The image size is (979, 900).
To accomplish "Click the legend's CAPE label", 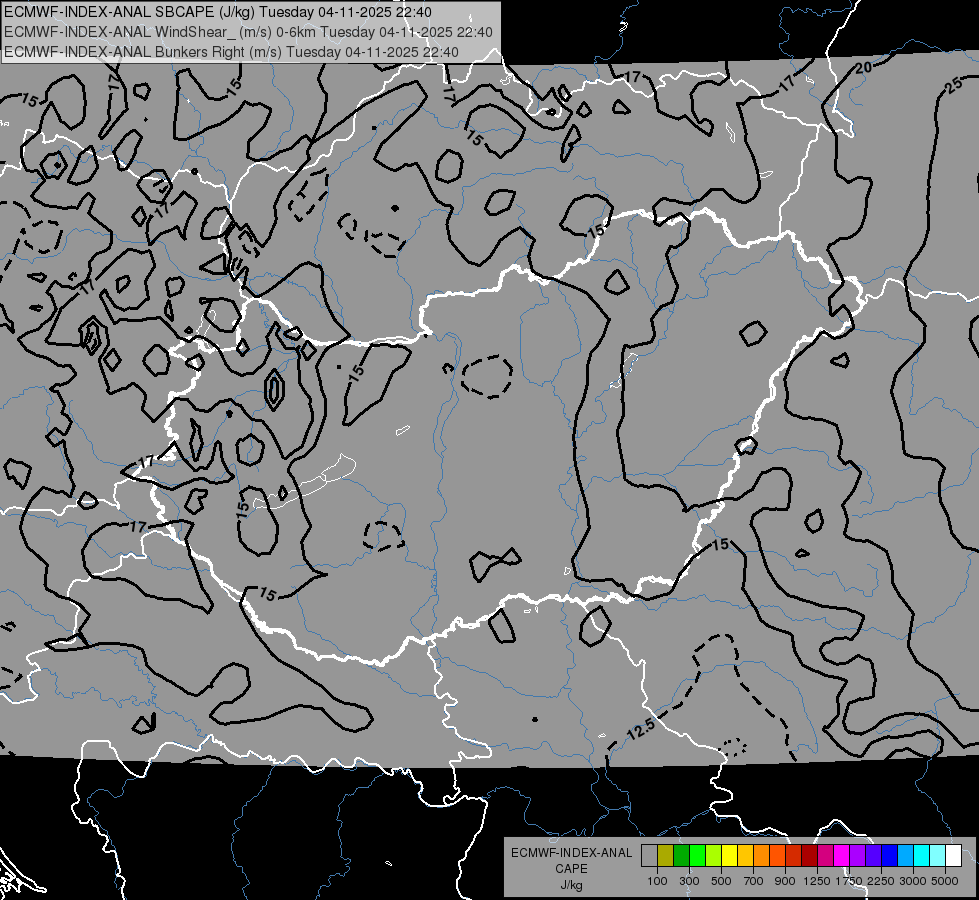I will pyautogui.click(x=571, y=869).
